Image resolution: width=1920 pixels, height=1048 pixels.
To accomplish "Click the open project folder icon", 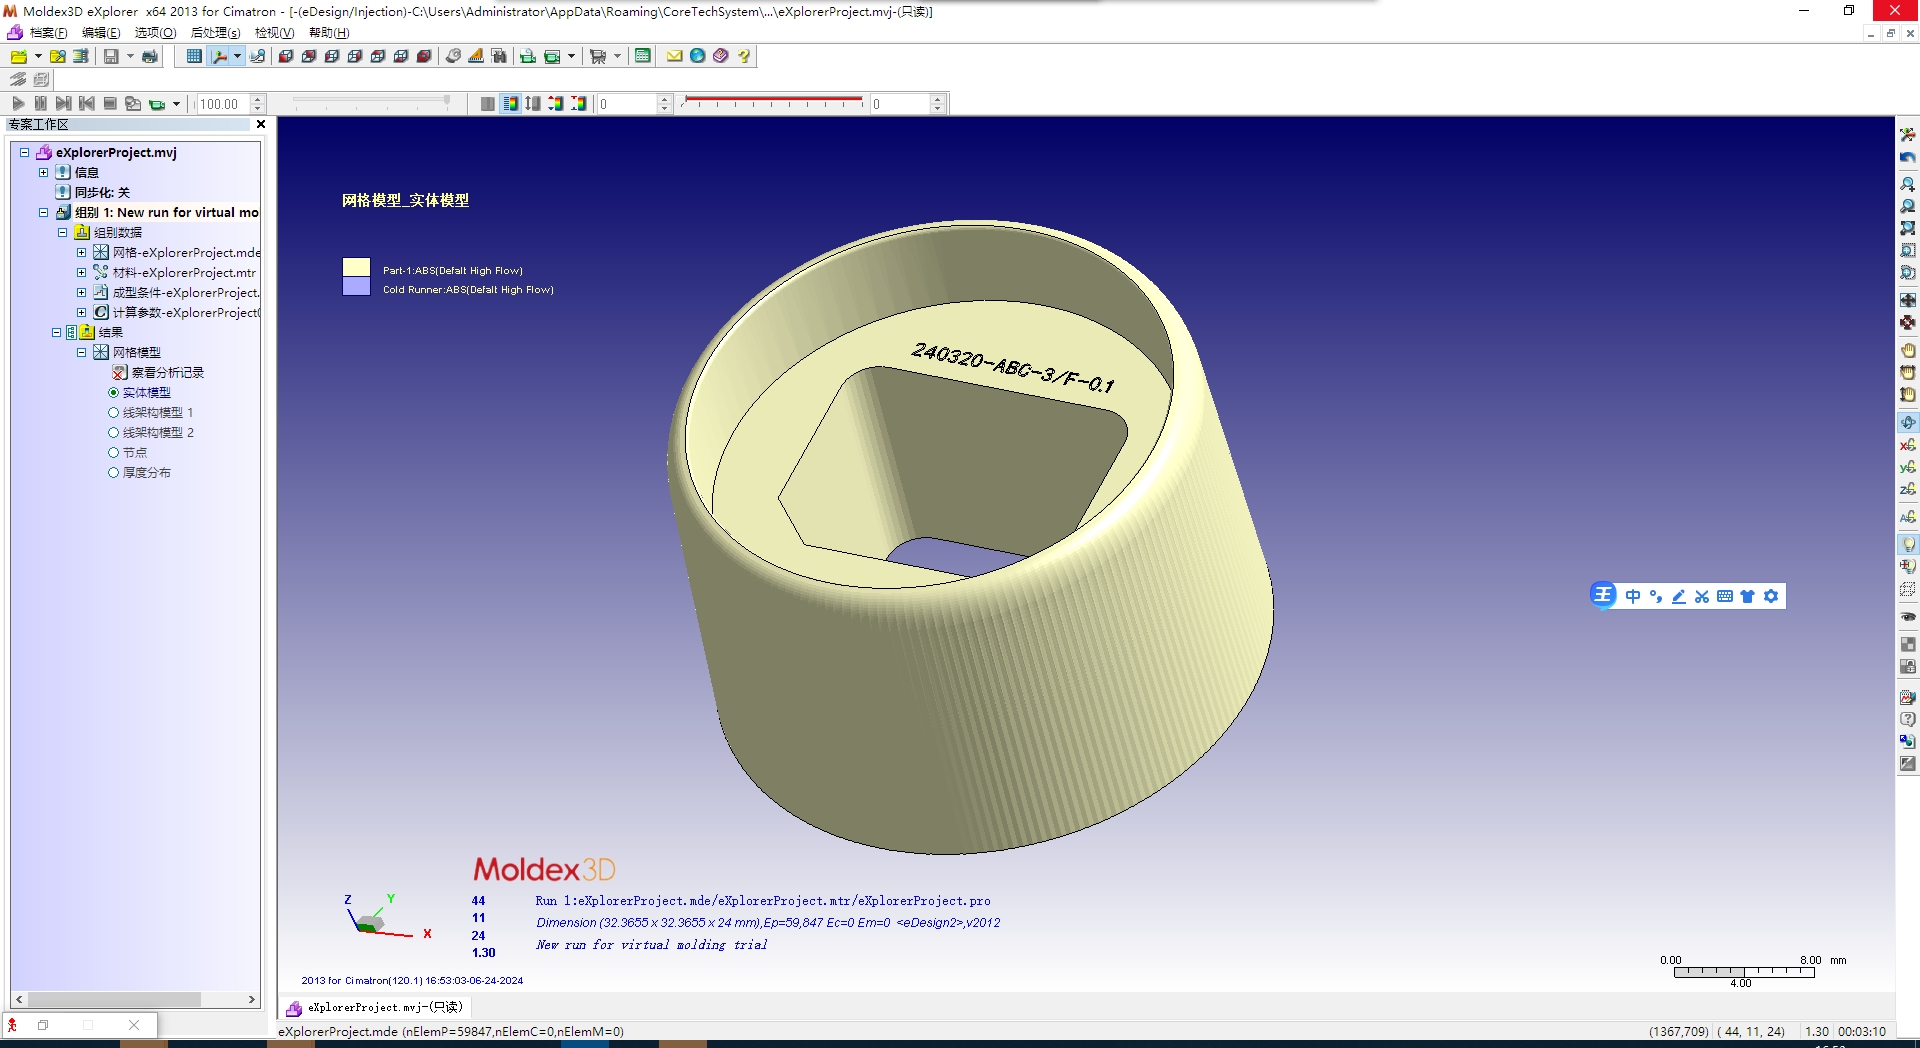I will click(x=19, y=57).
